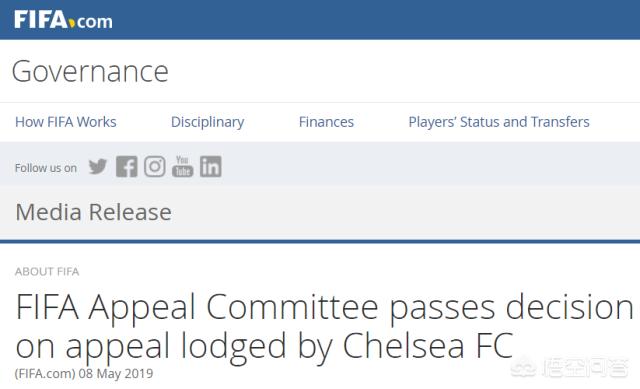Screen dimensions: 640x389
Task: Click the 08 May 2019 date
Action: (x=116, y=373)
